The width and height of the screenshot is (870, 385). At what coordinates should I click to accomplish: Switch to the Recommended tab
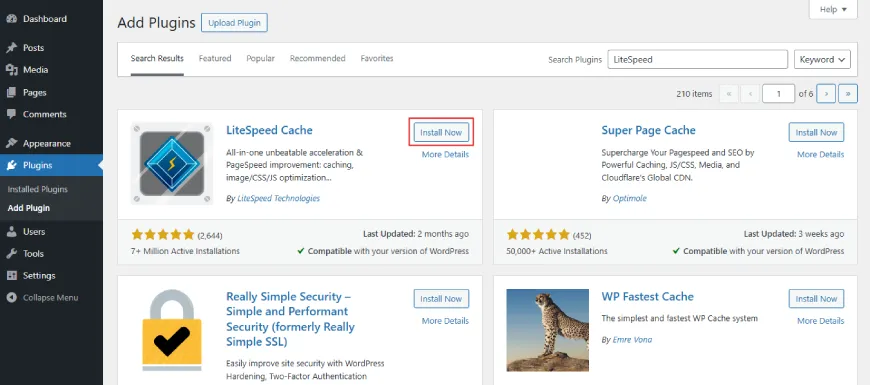tap(317, 58)
